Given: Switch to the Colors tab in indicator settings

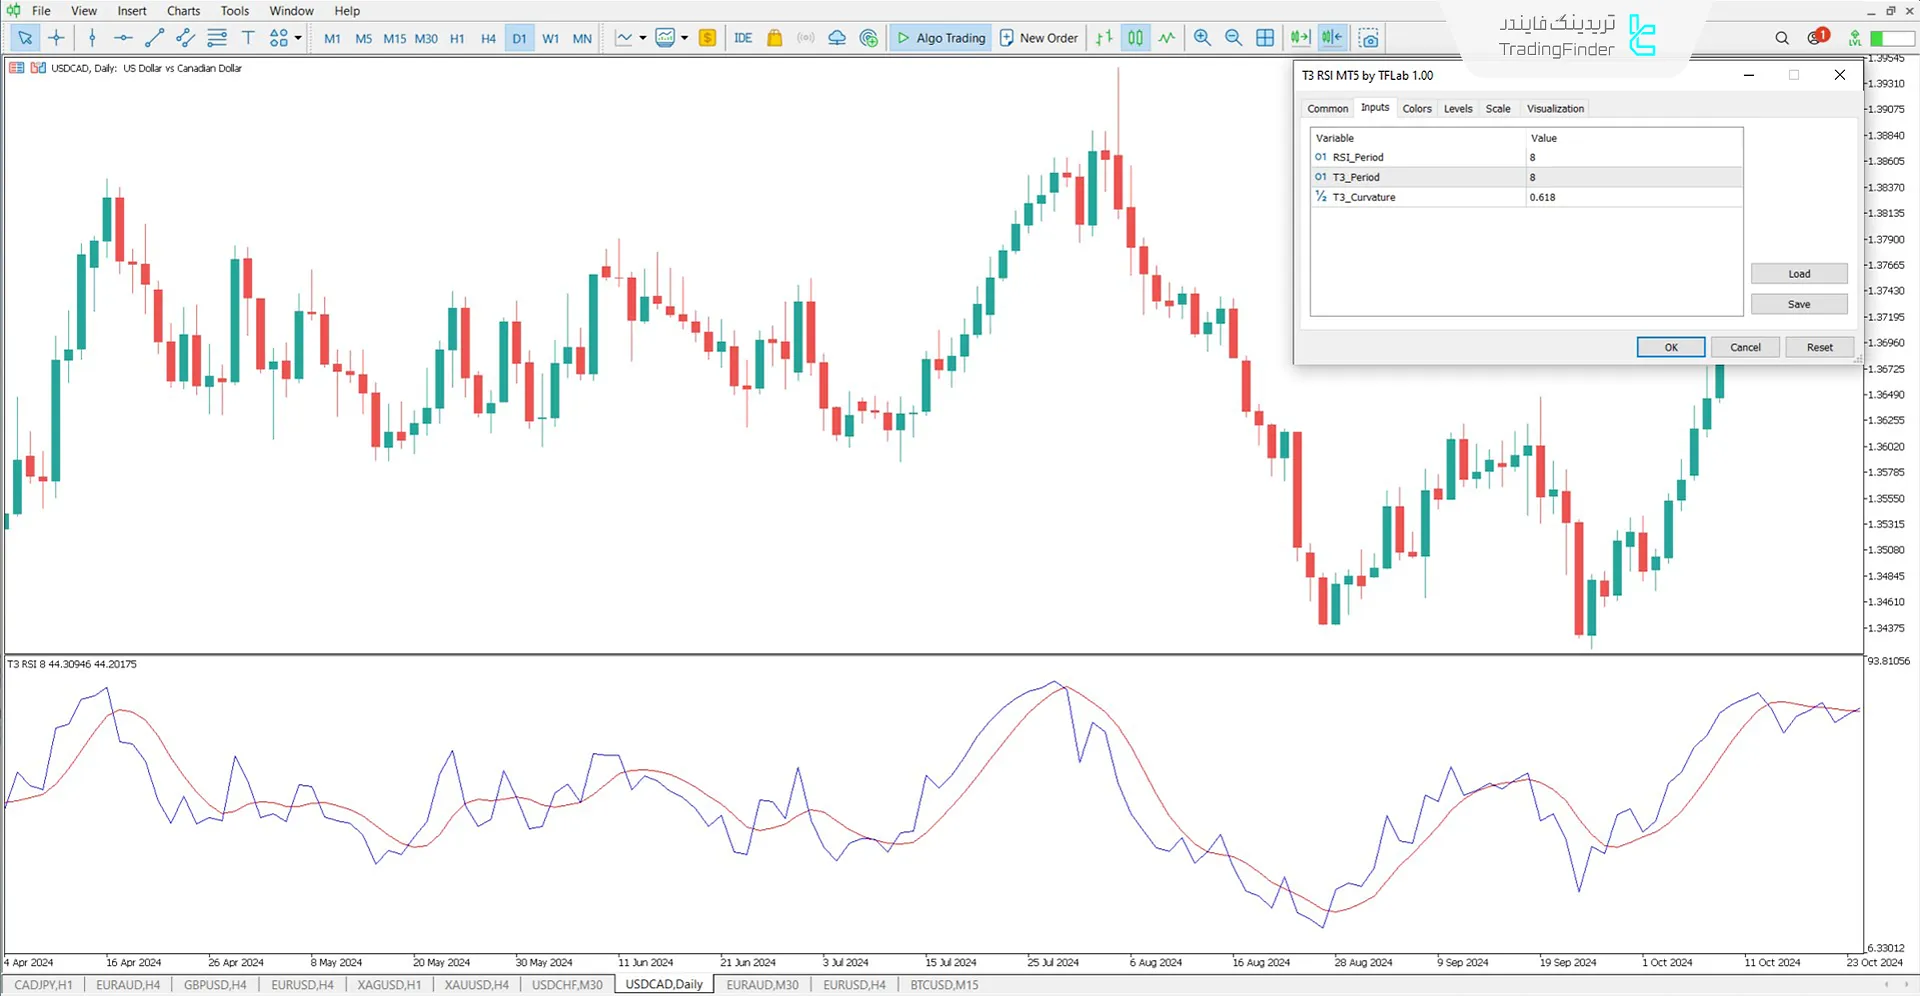Looking at the screenshot, I should click(1417, 108).
